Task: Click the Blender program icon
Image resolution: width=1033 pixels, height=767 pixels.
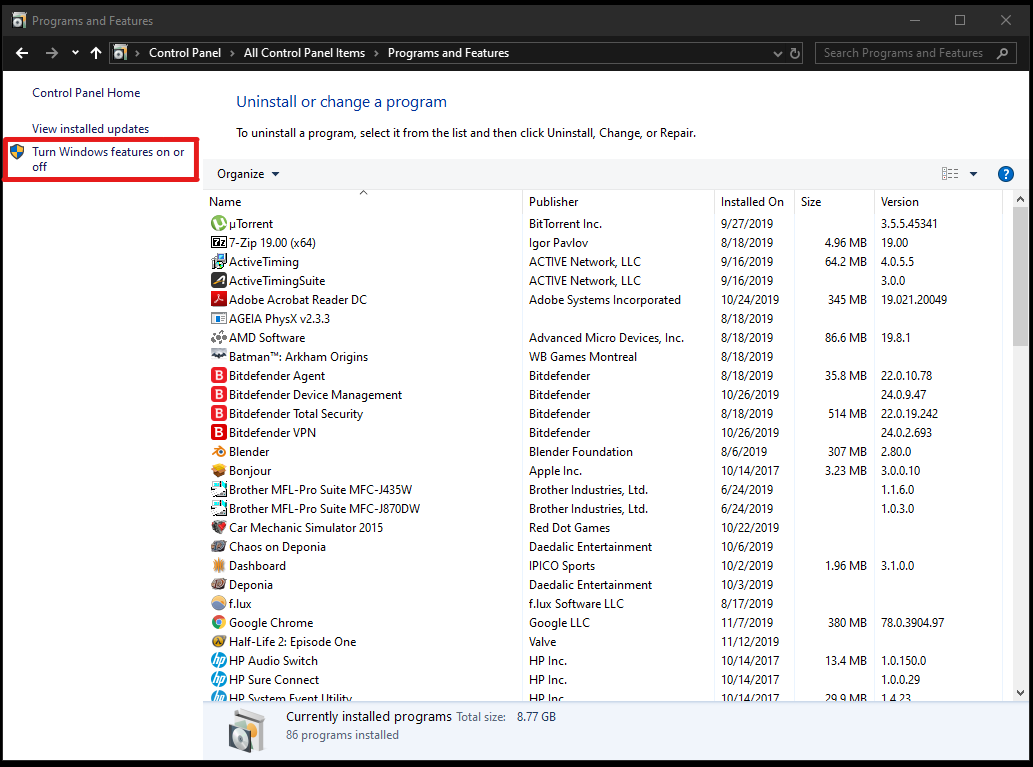Action: click(x=219, y=451)
